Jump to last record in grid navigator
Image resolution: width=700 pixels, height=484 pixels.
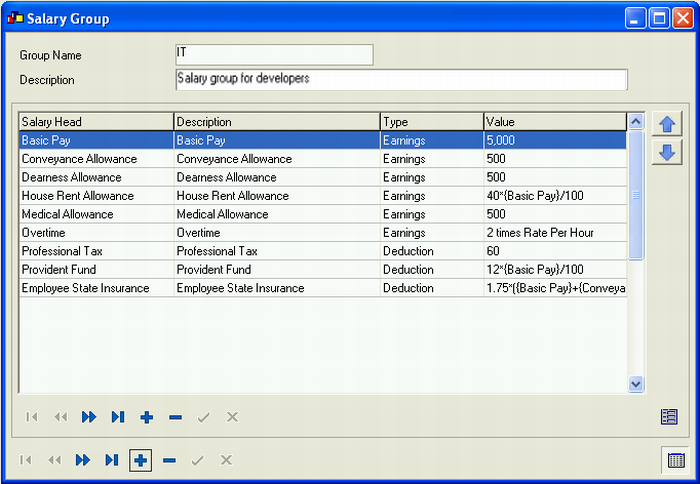click(x=118, y=417)
